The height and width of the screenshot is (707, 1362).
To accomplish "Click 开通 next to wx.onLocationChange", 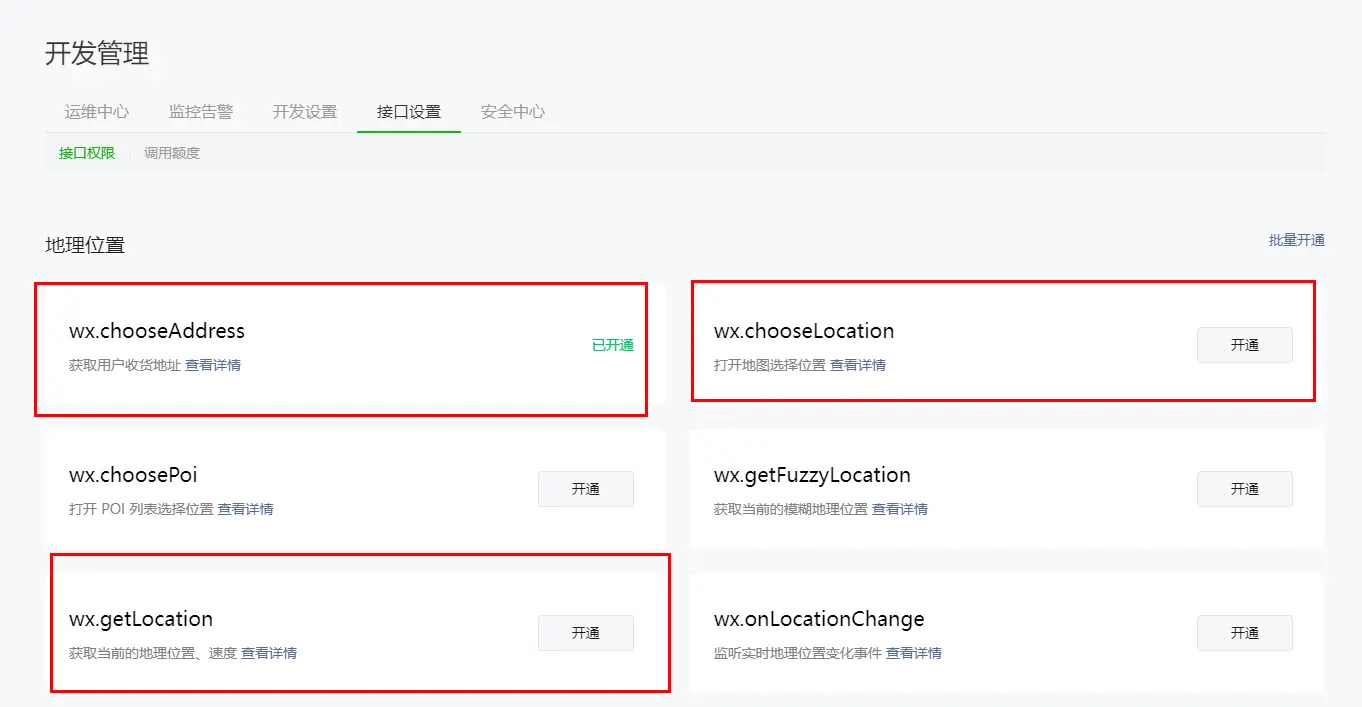I will pyautogui.click(x=1244, y=633).
